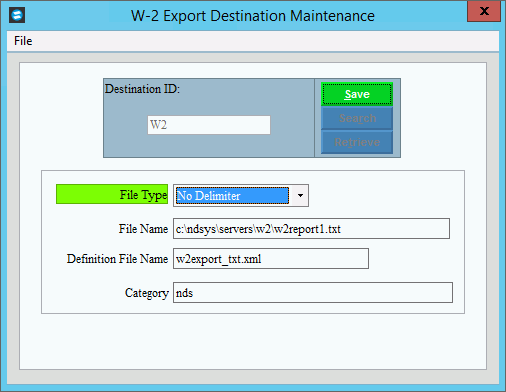Click the application icon in title bar
The width and height of the screenshot is (506, 392).
pos(17,15)
